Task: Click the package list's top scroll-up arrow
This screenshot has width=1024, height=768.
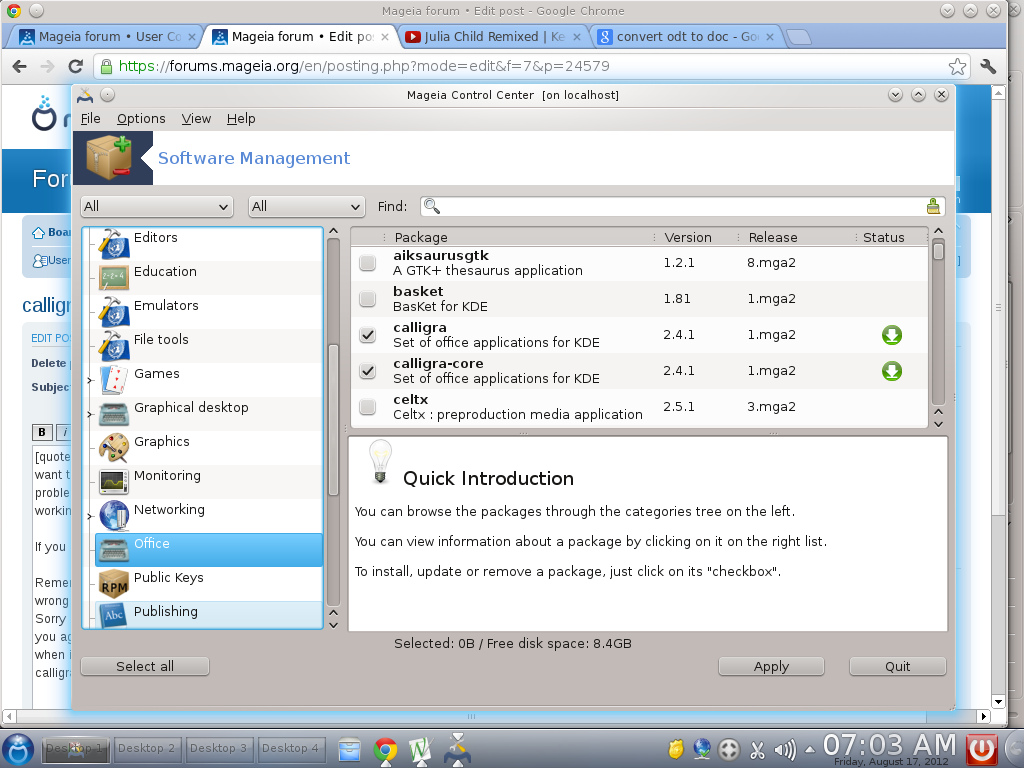Action: pyautogui.click(x=938, y=231)
